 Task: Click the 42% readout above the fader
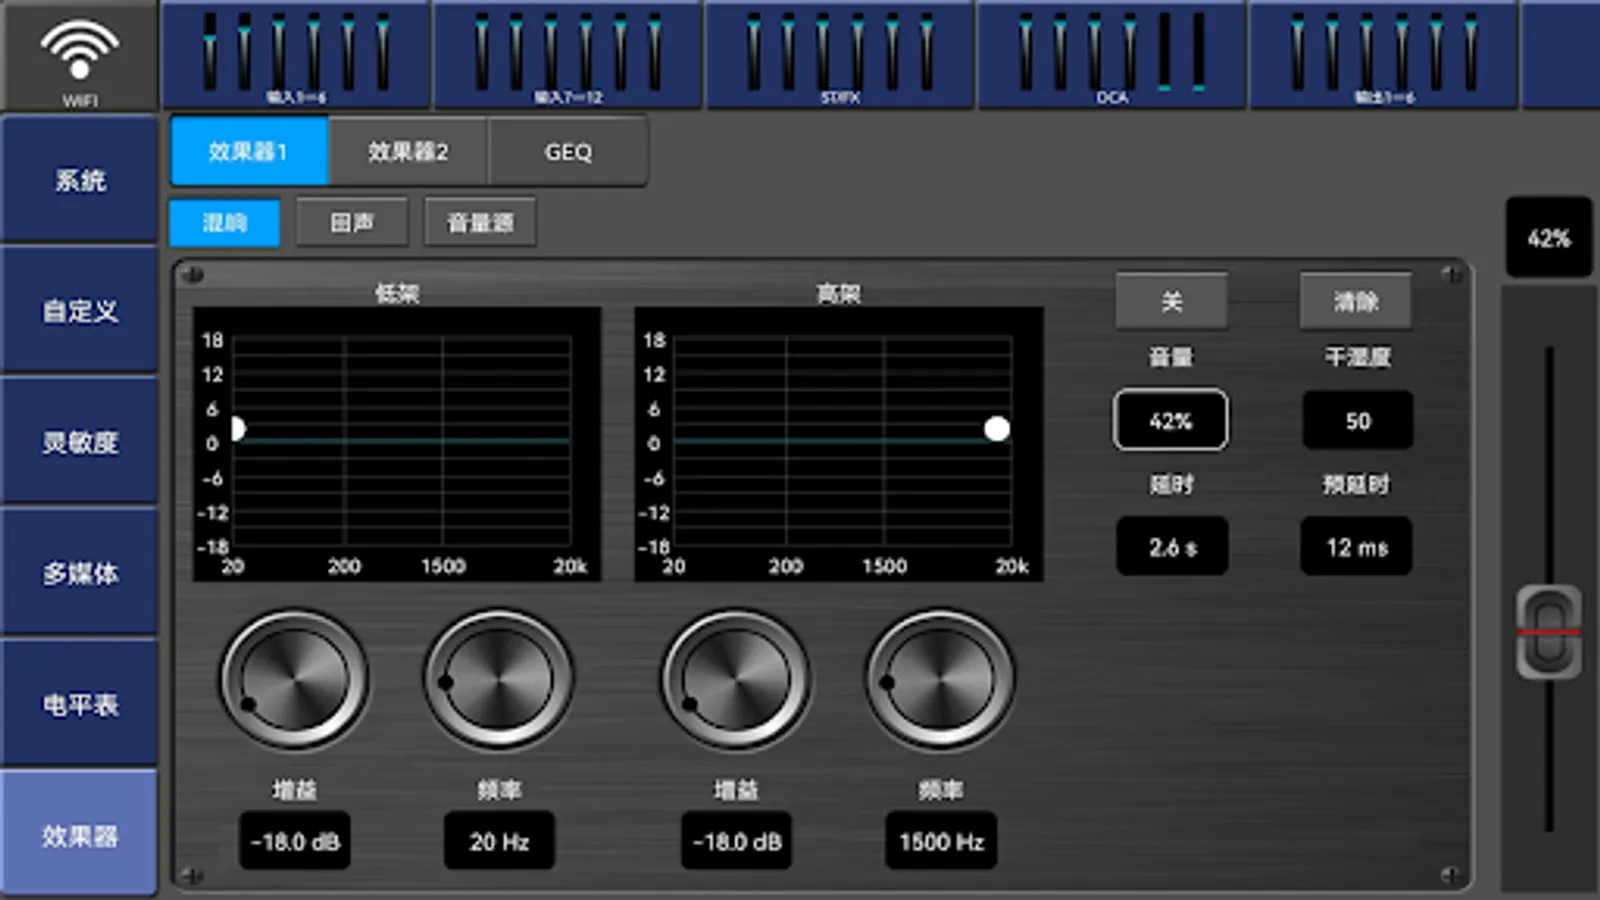[x=1549, y=238]
